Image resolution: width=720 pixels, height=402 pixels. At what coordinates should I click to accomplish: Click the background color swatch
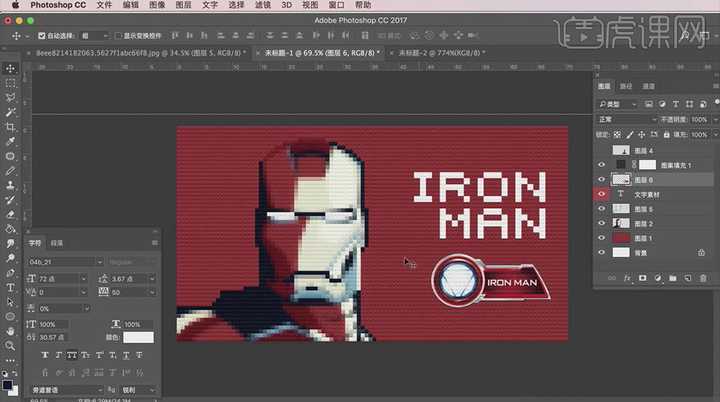pyautogui.click(x=14, y=391)
